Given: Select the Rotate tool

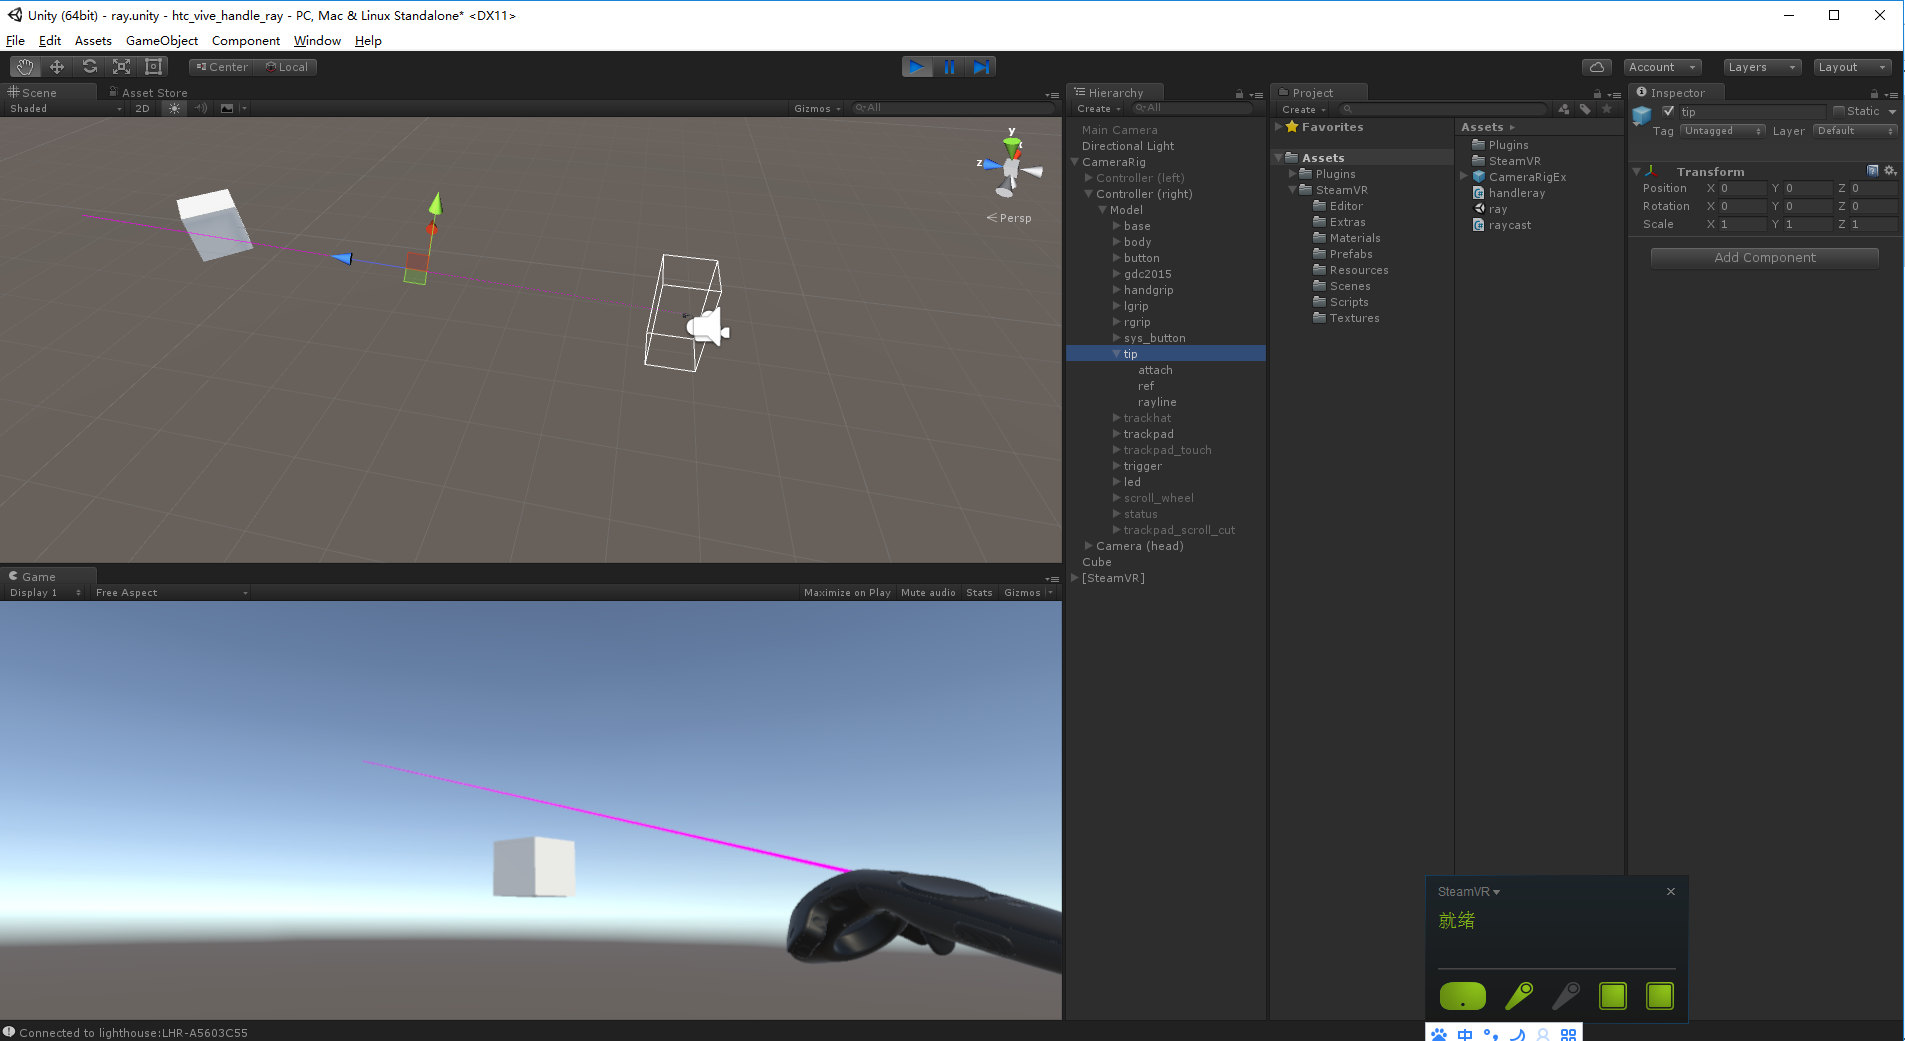Looking at the screenshot, I should click(x=89, y=67).
